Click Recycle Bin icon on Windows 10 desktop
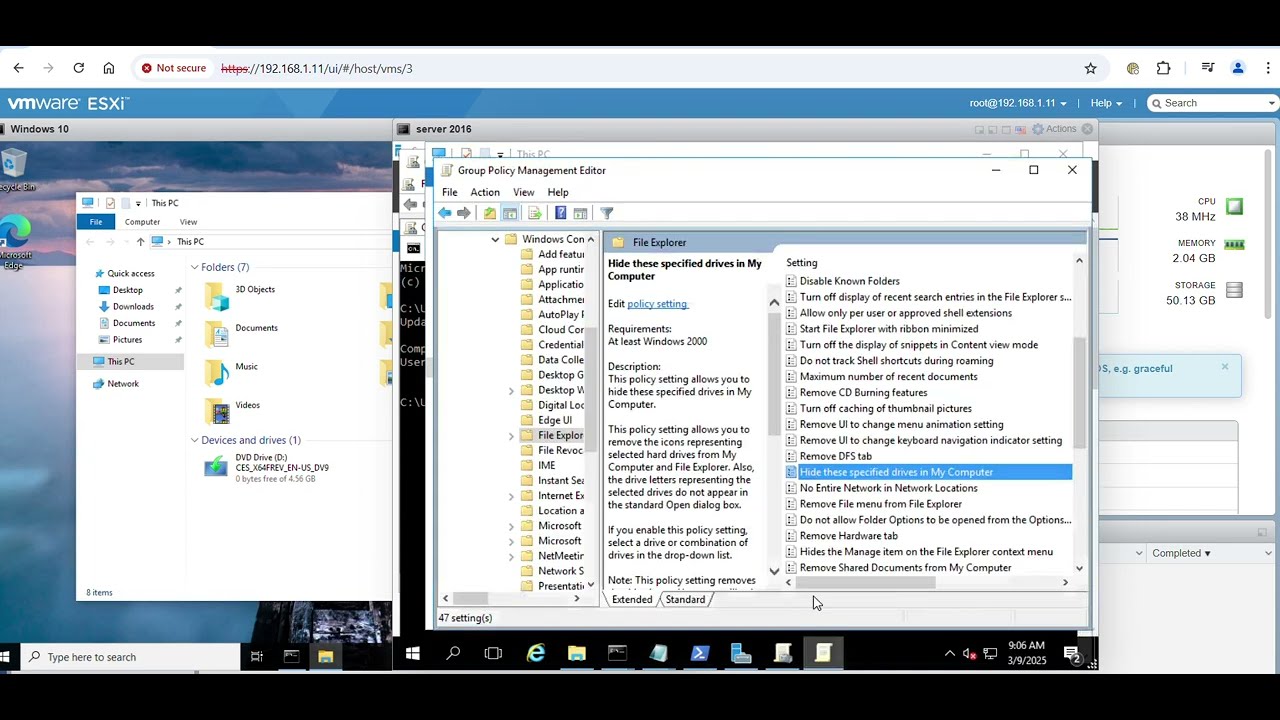The height and width of the screenshot is (720, 1280). point(14,170)
